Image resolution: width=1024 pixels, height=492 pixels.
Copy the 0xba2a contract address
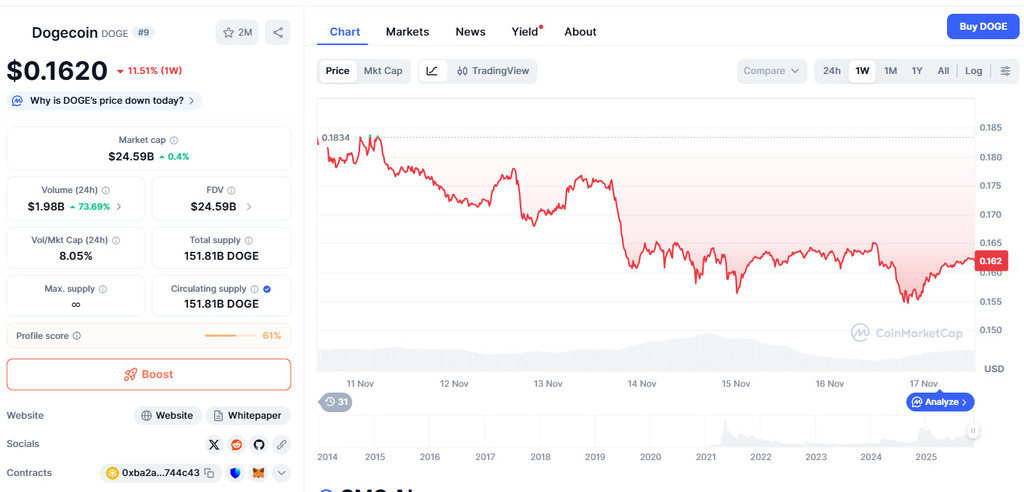coord(210,473)
